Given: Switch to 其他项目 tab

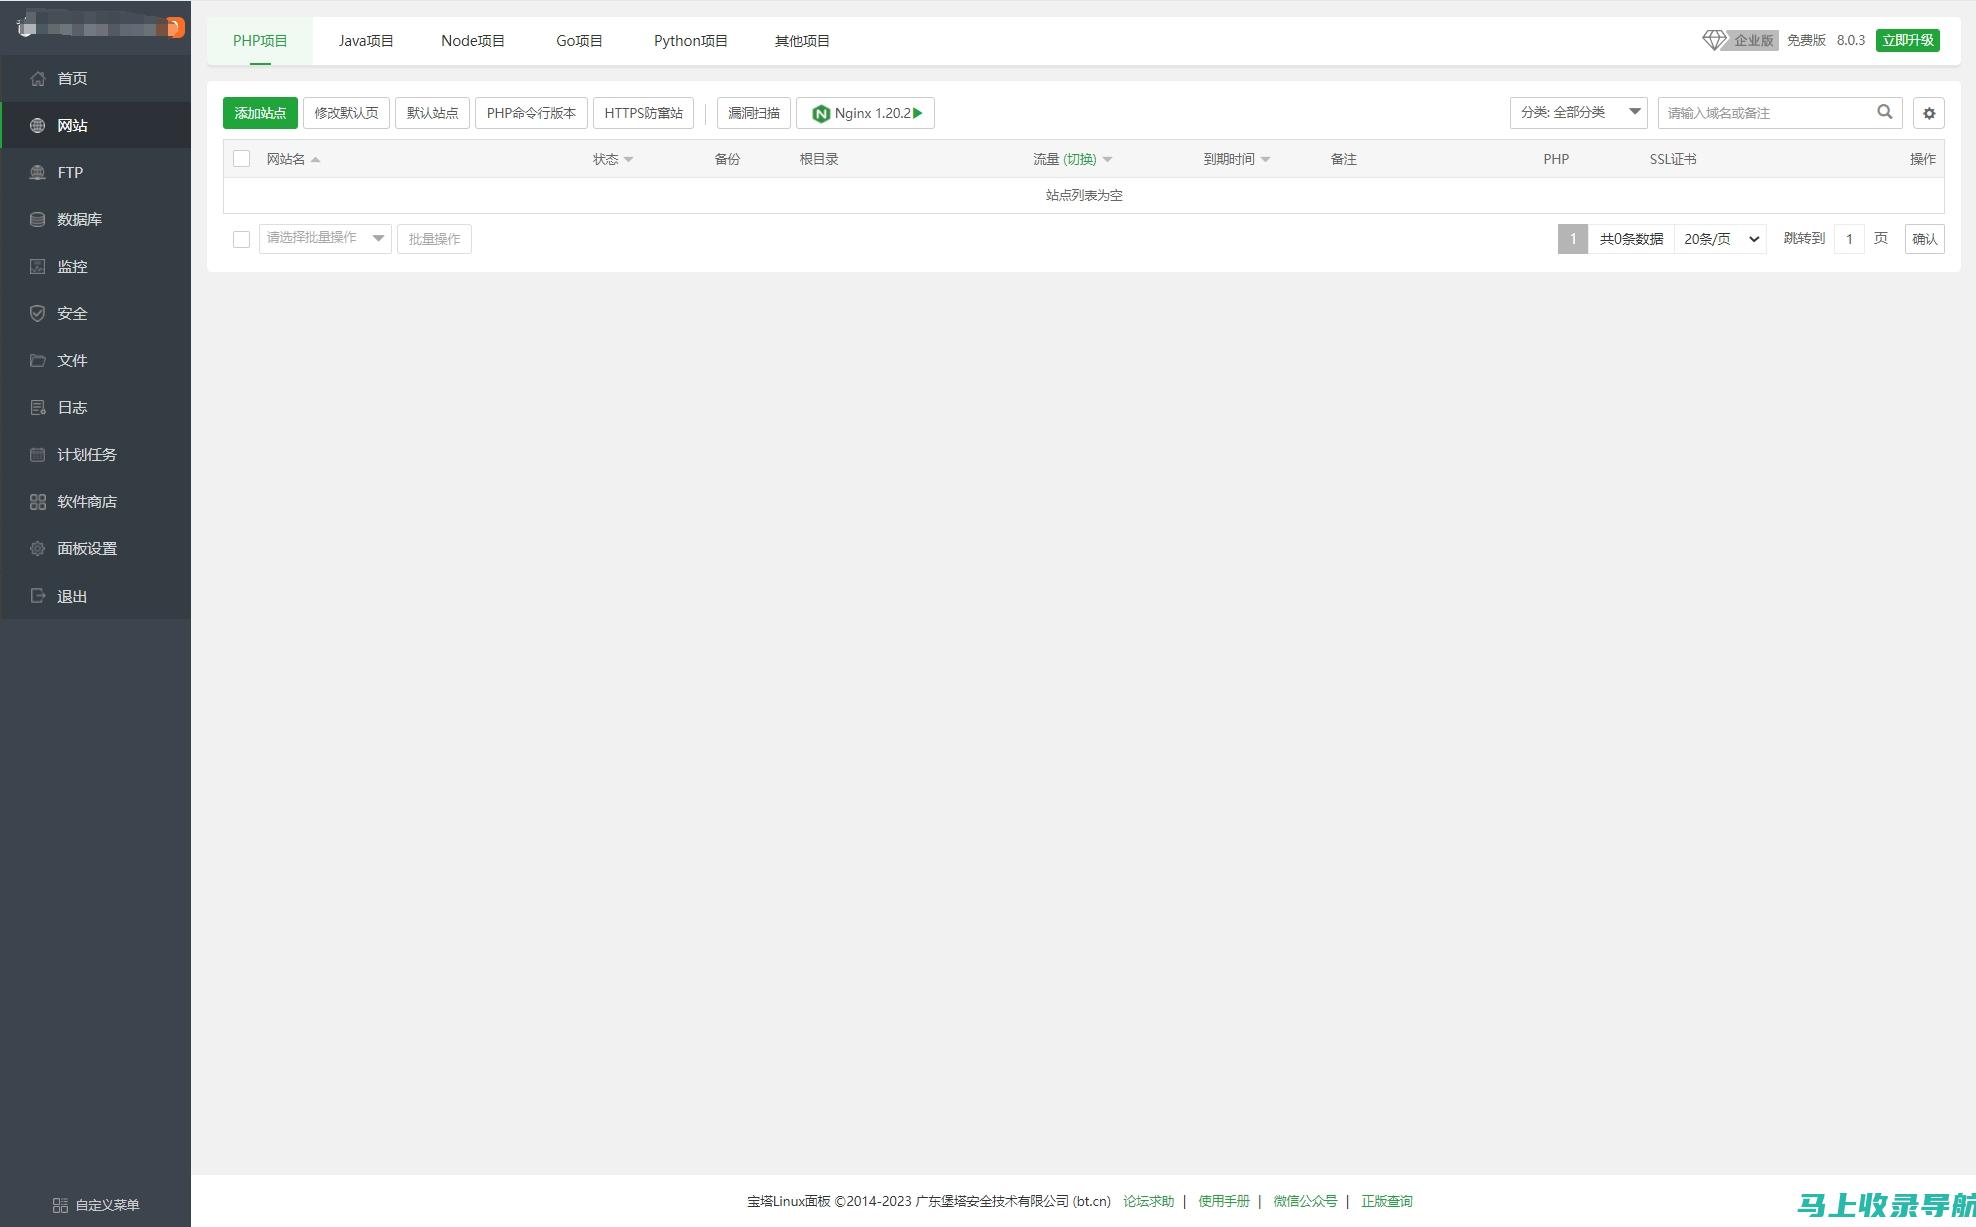Looking at the screenshot, I should (802, 41).
